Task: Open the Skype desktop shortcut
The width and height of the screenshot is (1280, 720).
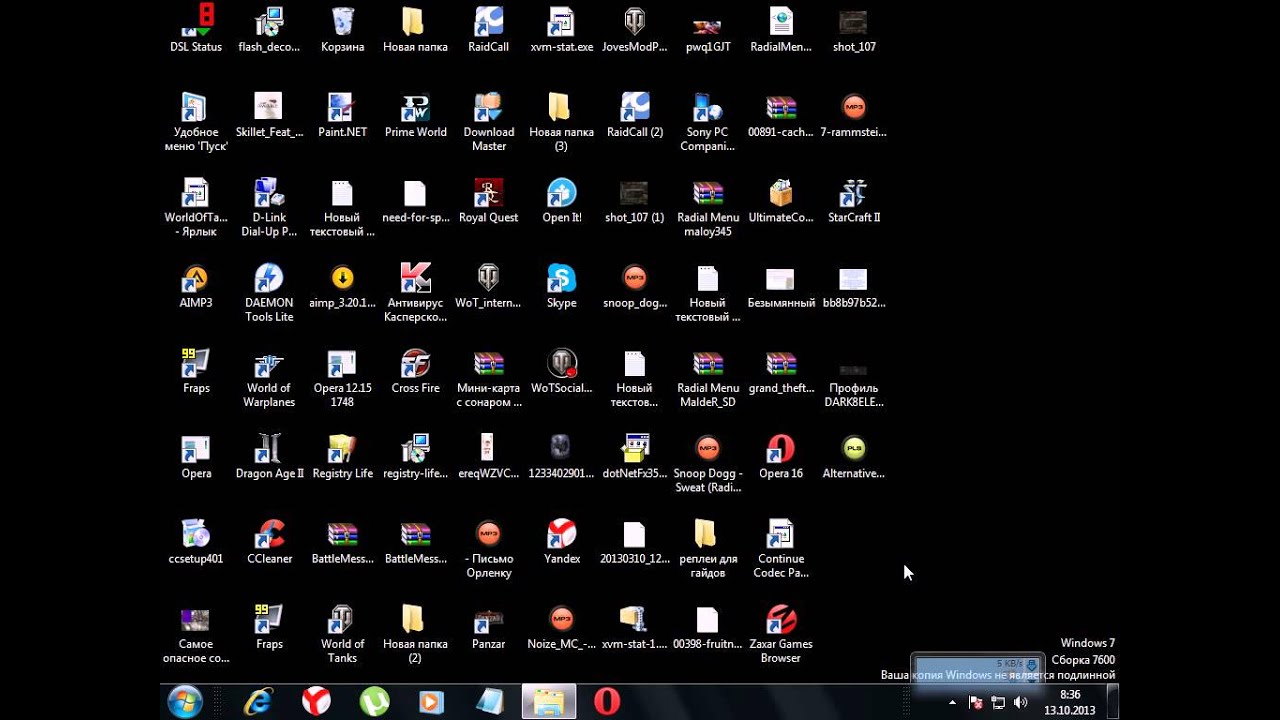Action: [561, 286]
